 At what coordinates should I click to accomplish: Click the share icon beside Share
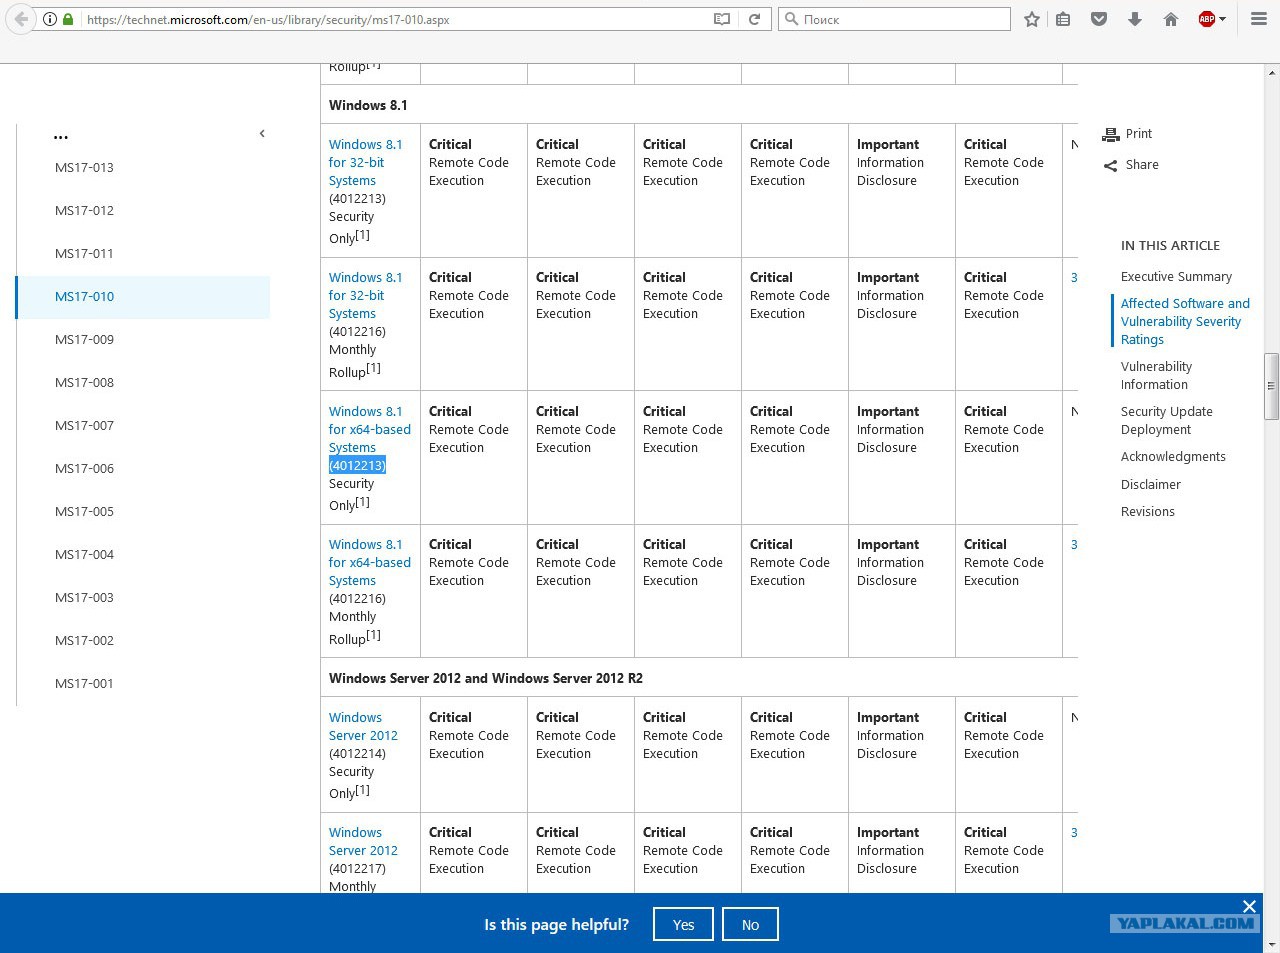point(1110,165)
